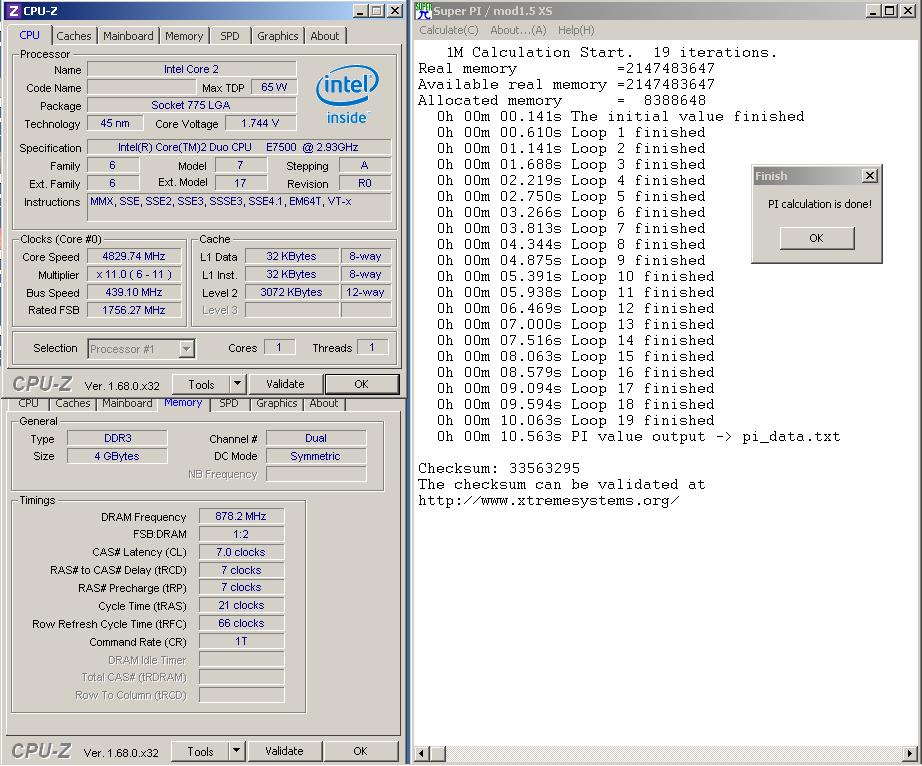Open the About...(A) menu in Super PI
Viewport: 922px width, 766px height.
[x=518, y=30]
